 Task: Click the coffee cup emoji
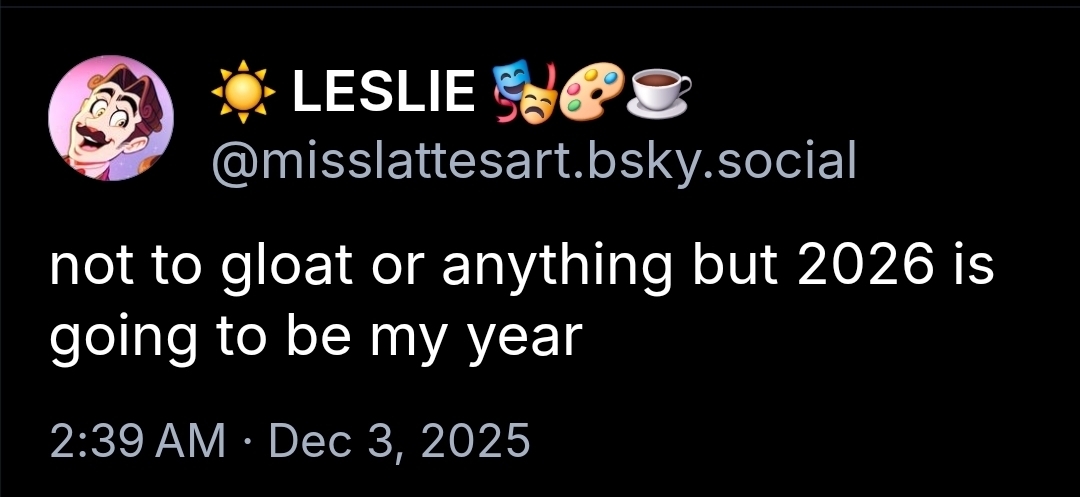pos(659,92)
